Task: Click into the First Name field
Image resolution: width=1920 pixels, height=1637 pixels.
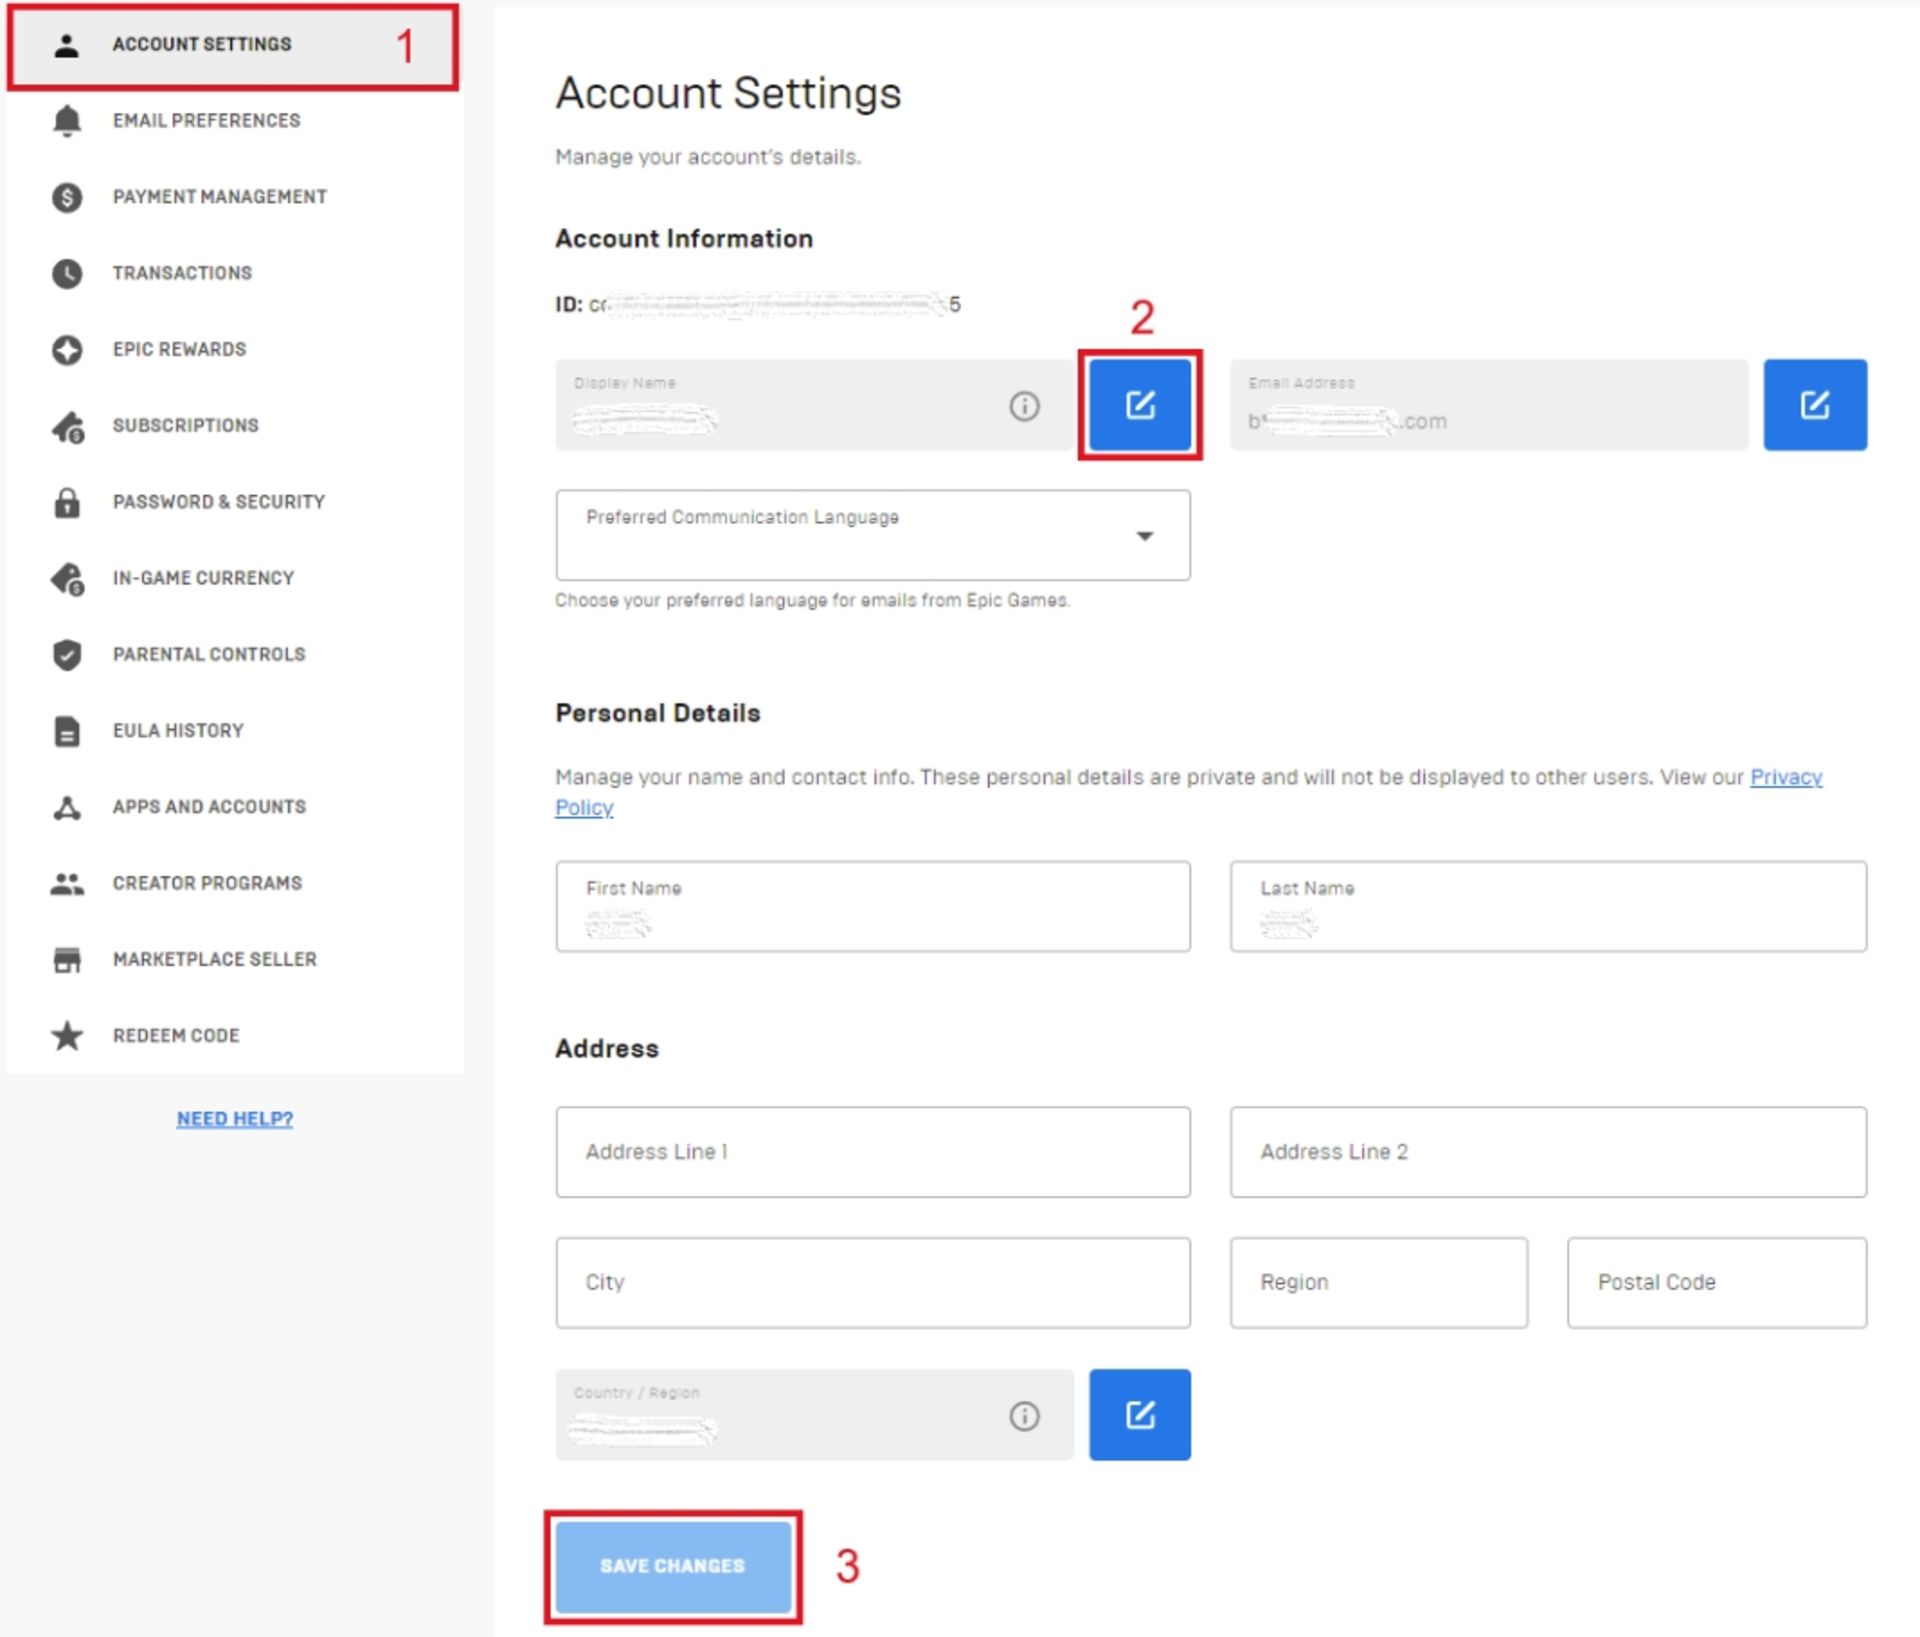Action: click(872, 907)
